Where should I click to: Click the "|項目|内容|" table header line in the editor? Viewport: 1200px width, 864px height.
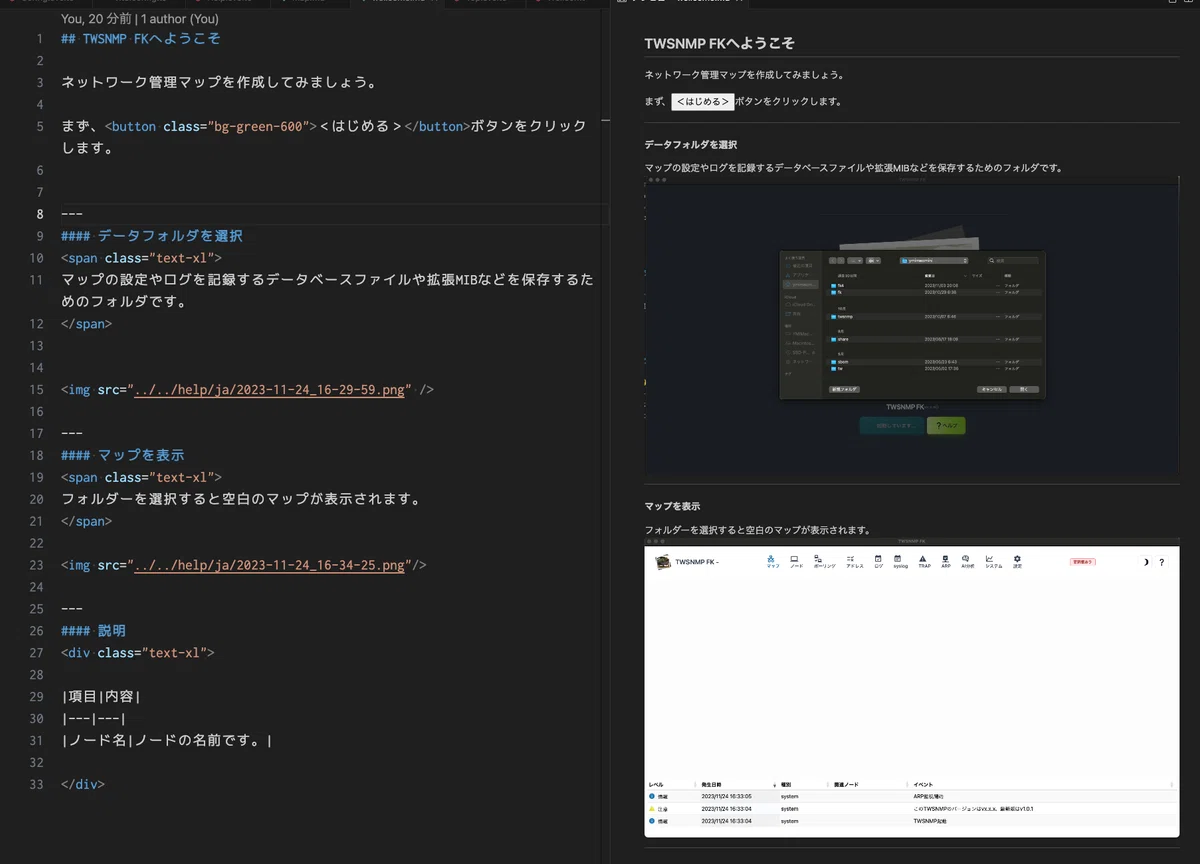pos(101,697)
